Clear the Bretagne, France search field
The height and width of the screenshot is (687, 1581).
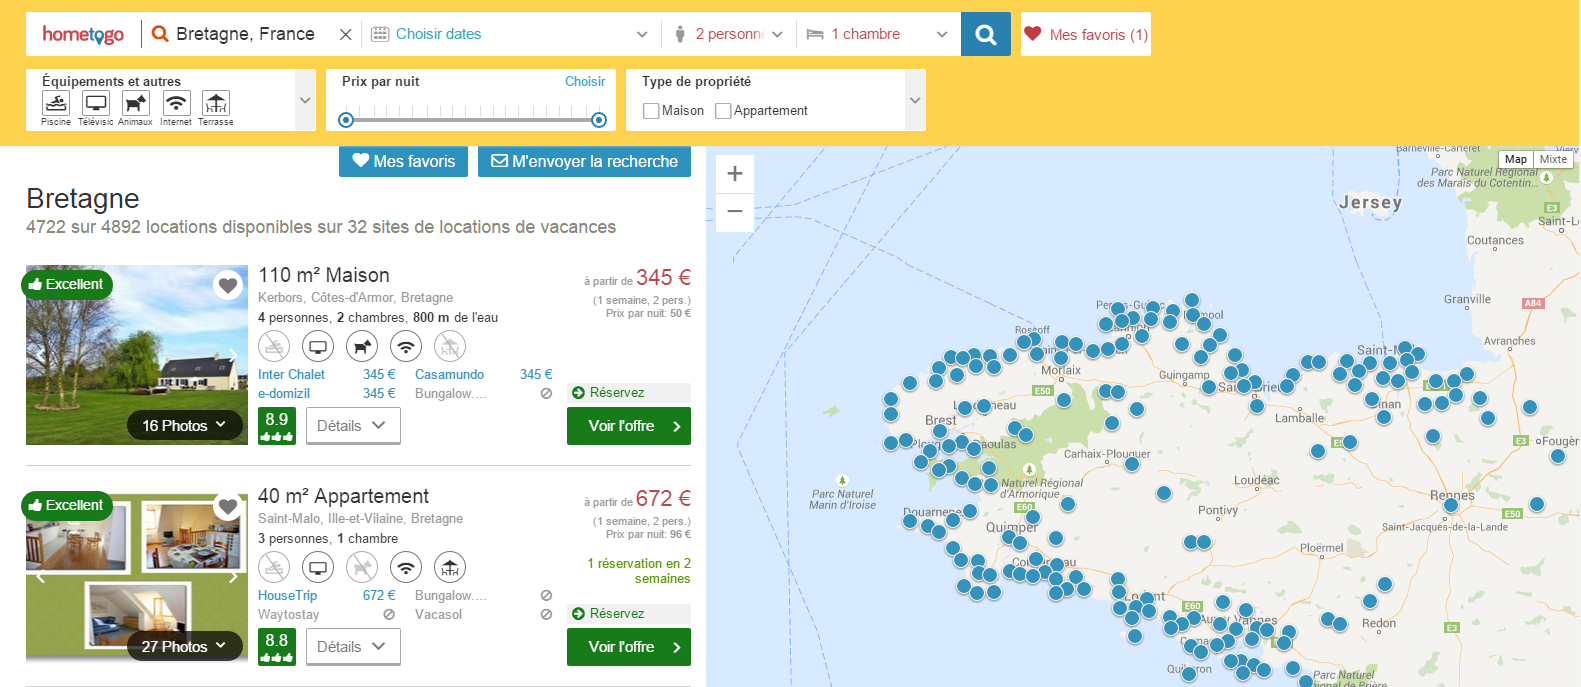(345, 34)
